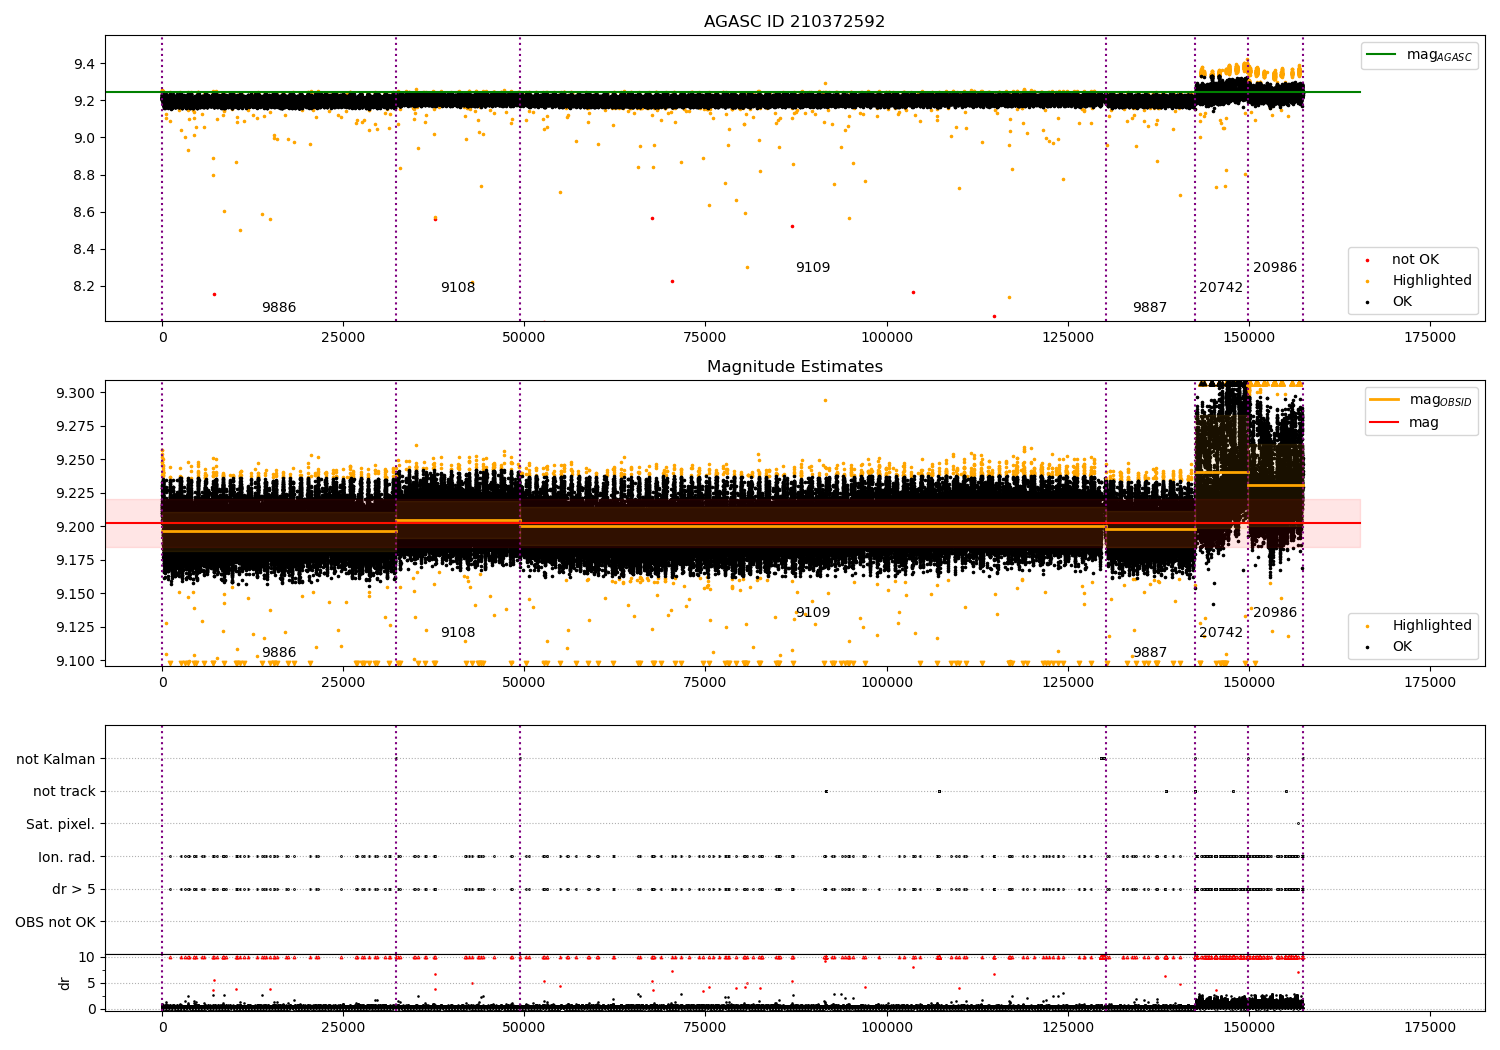The image size is (1500, 1050).
Task: Click the 9.4 y-axis tick in top plot
Action: pyautogui.click(x=84, y=64)
